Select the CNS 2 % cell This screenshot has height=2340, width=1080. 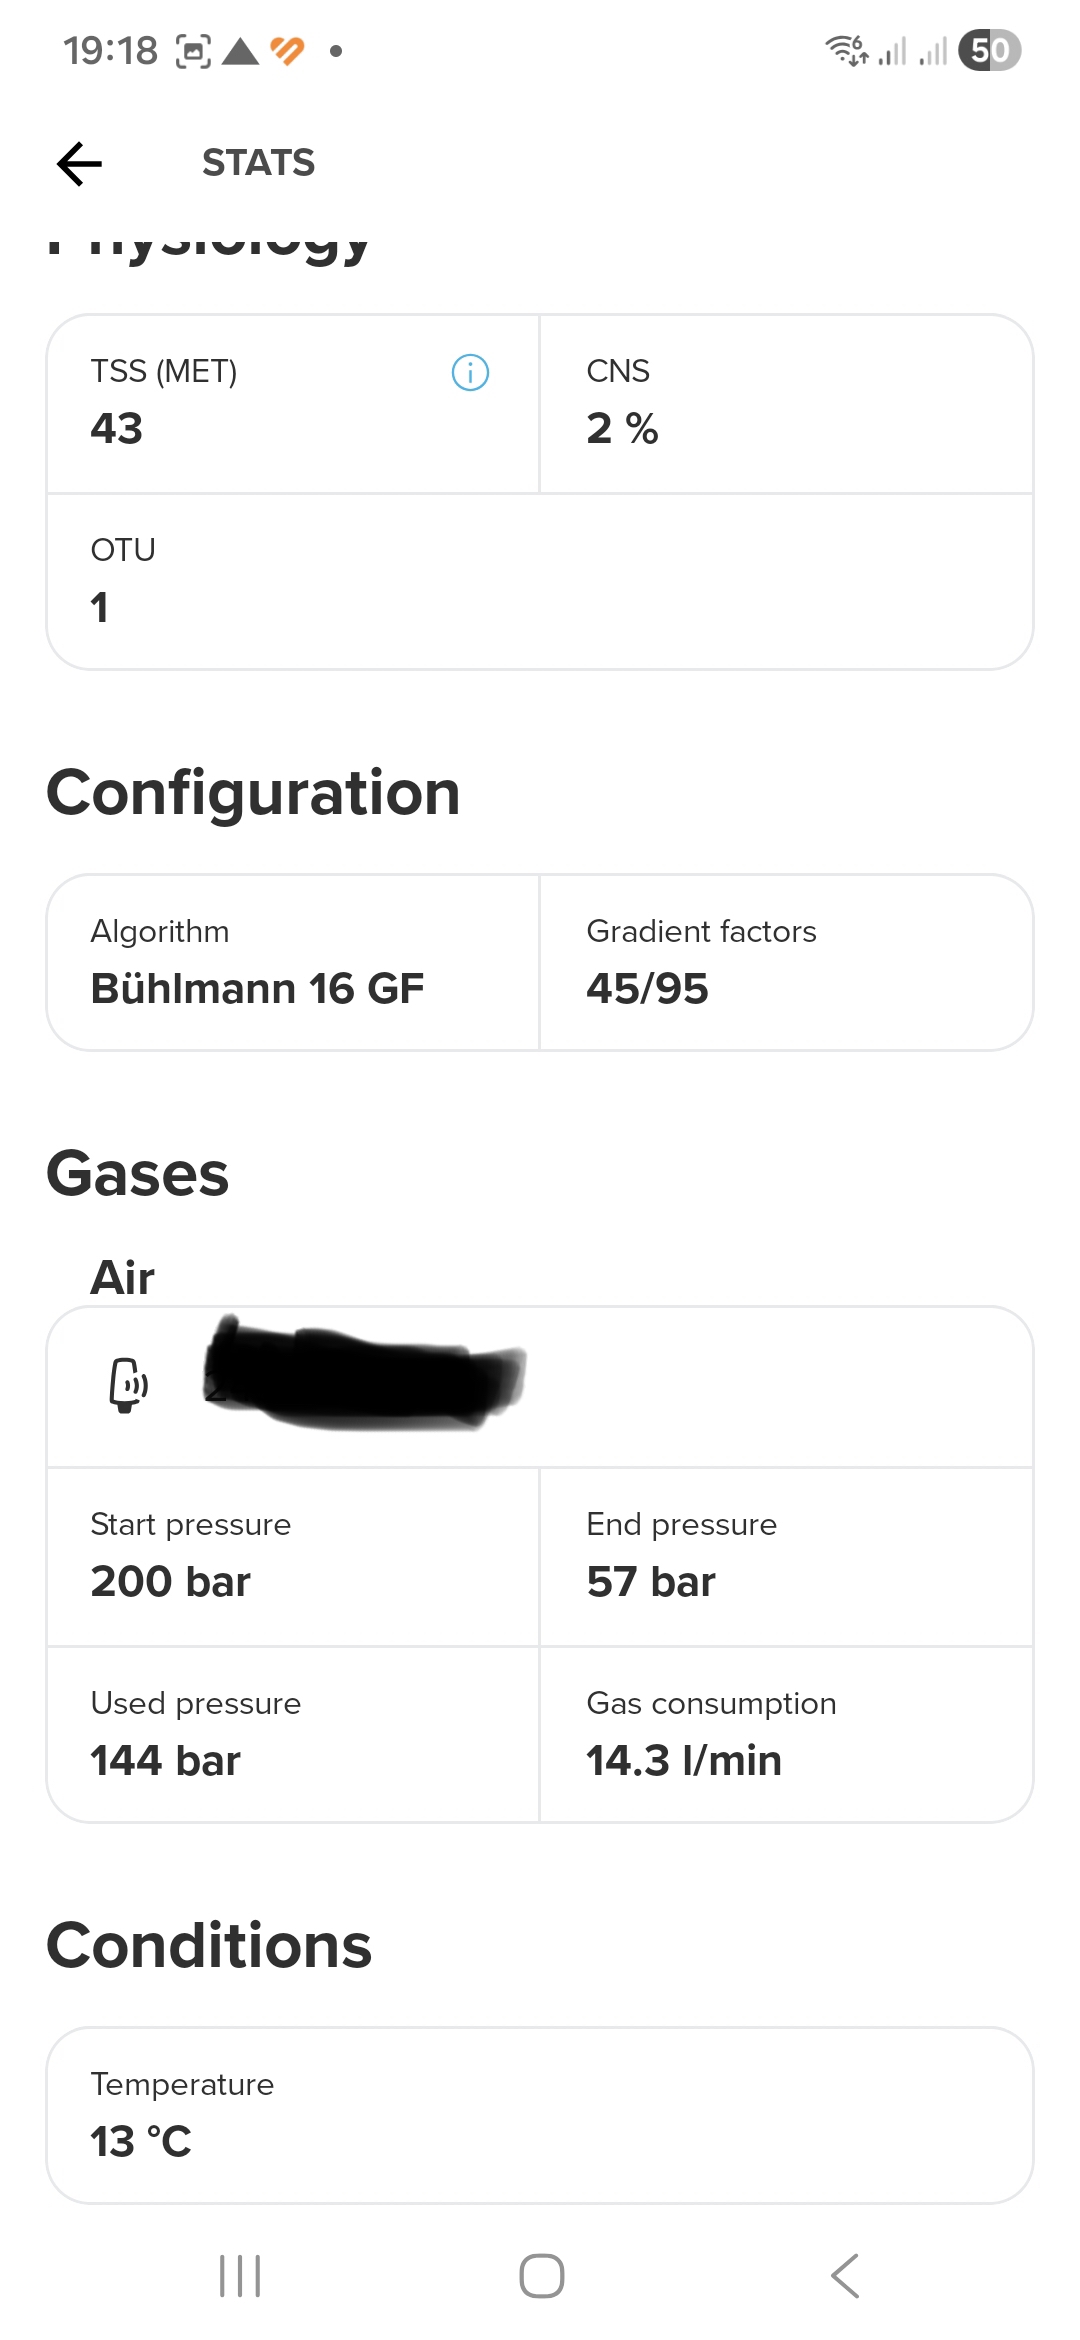tap(786, 404)
